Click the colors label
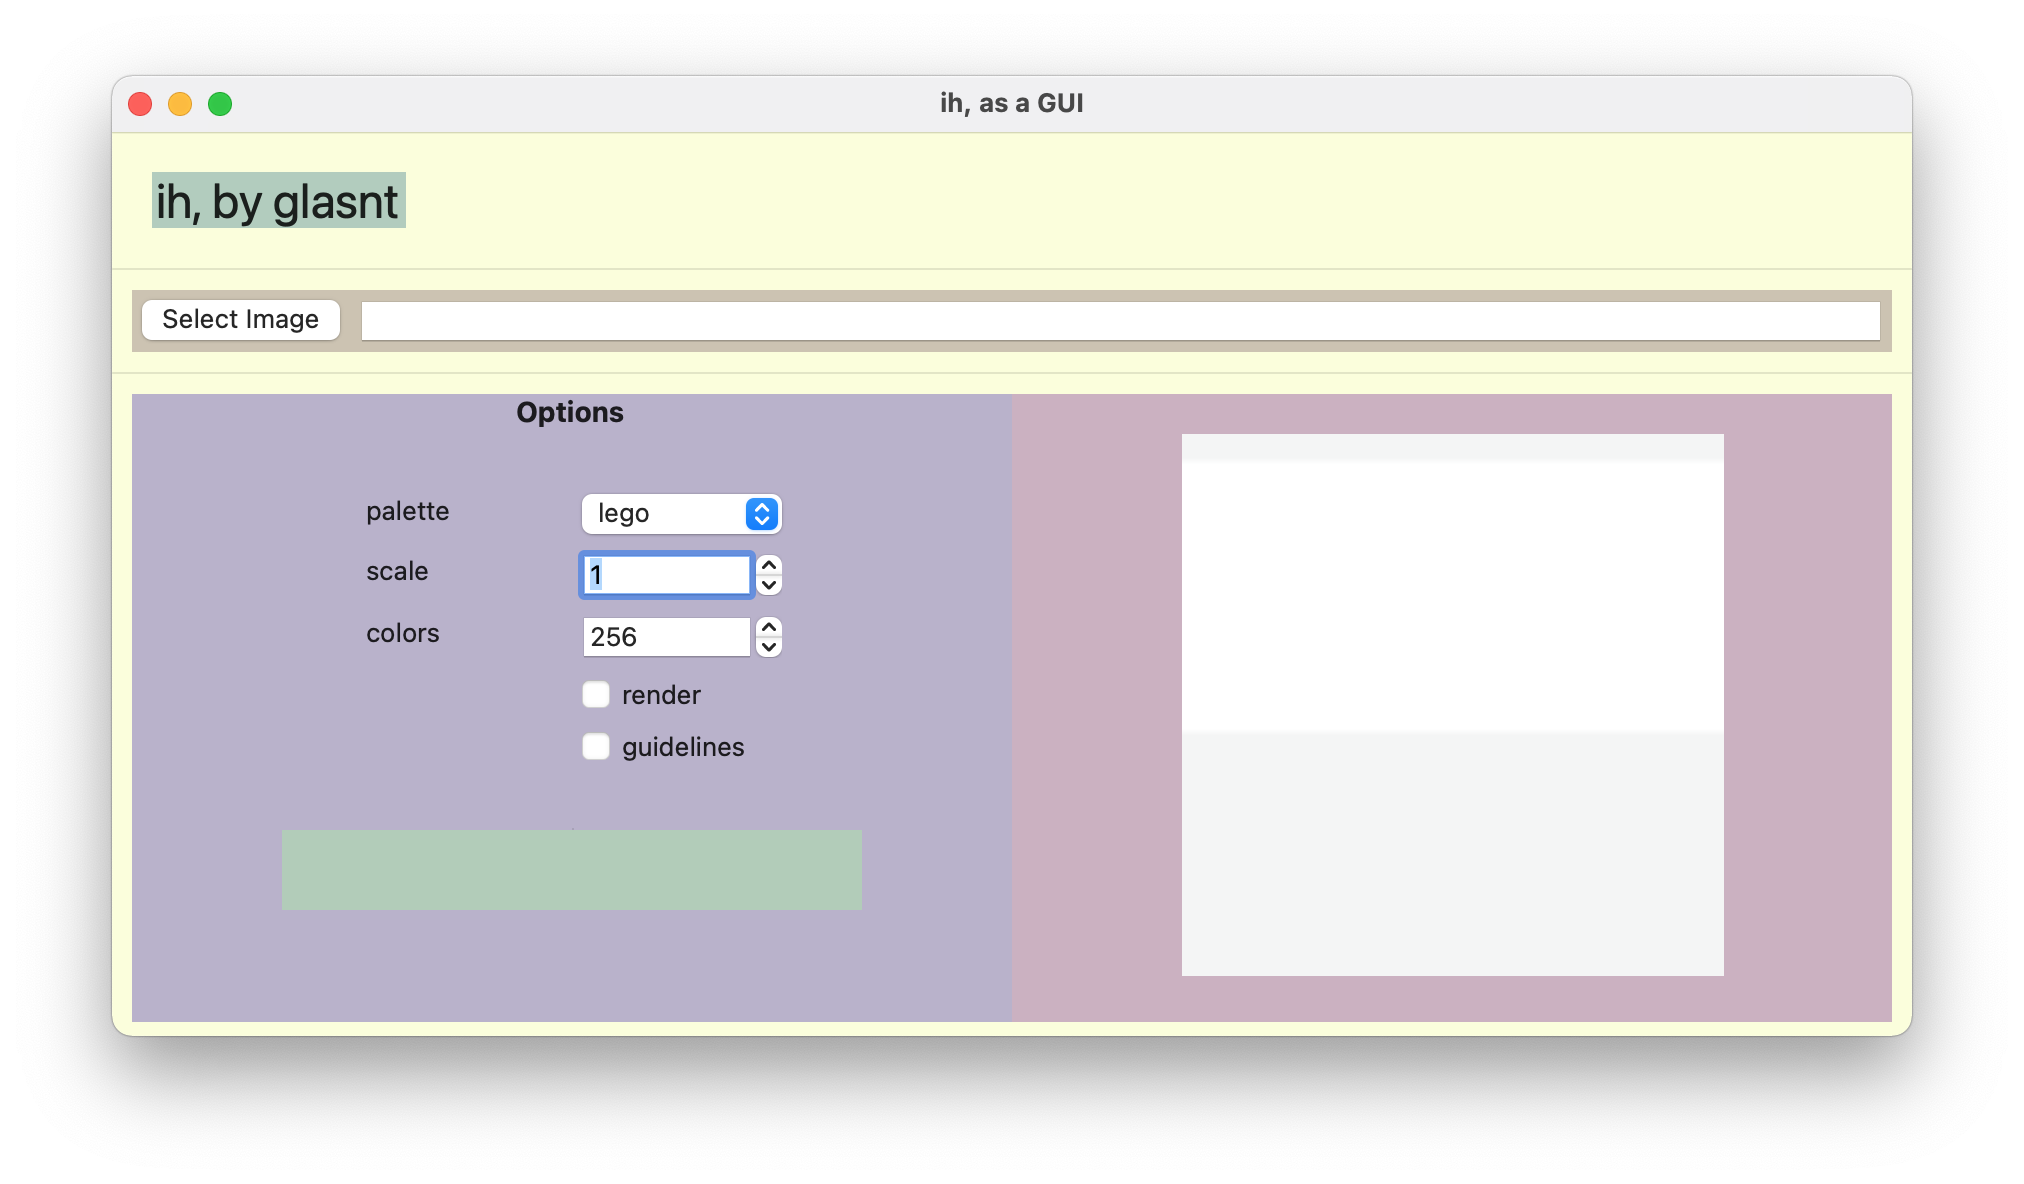This screenshot has height=1184, width=2024. pyautogui.click(x=403, y=634)
